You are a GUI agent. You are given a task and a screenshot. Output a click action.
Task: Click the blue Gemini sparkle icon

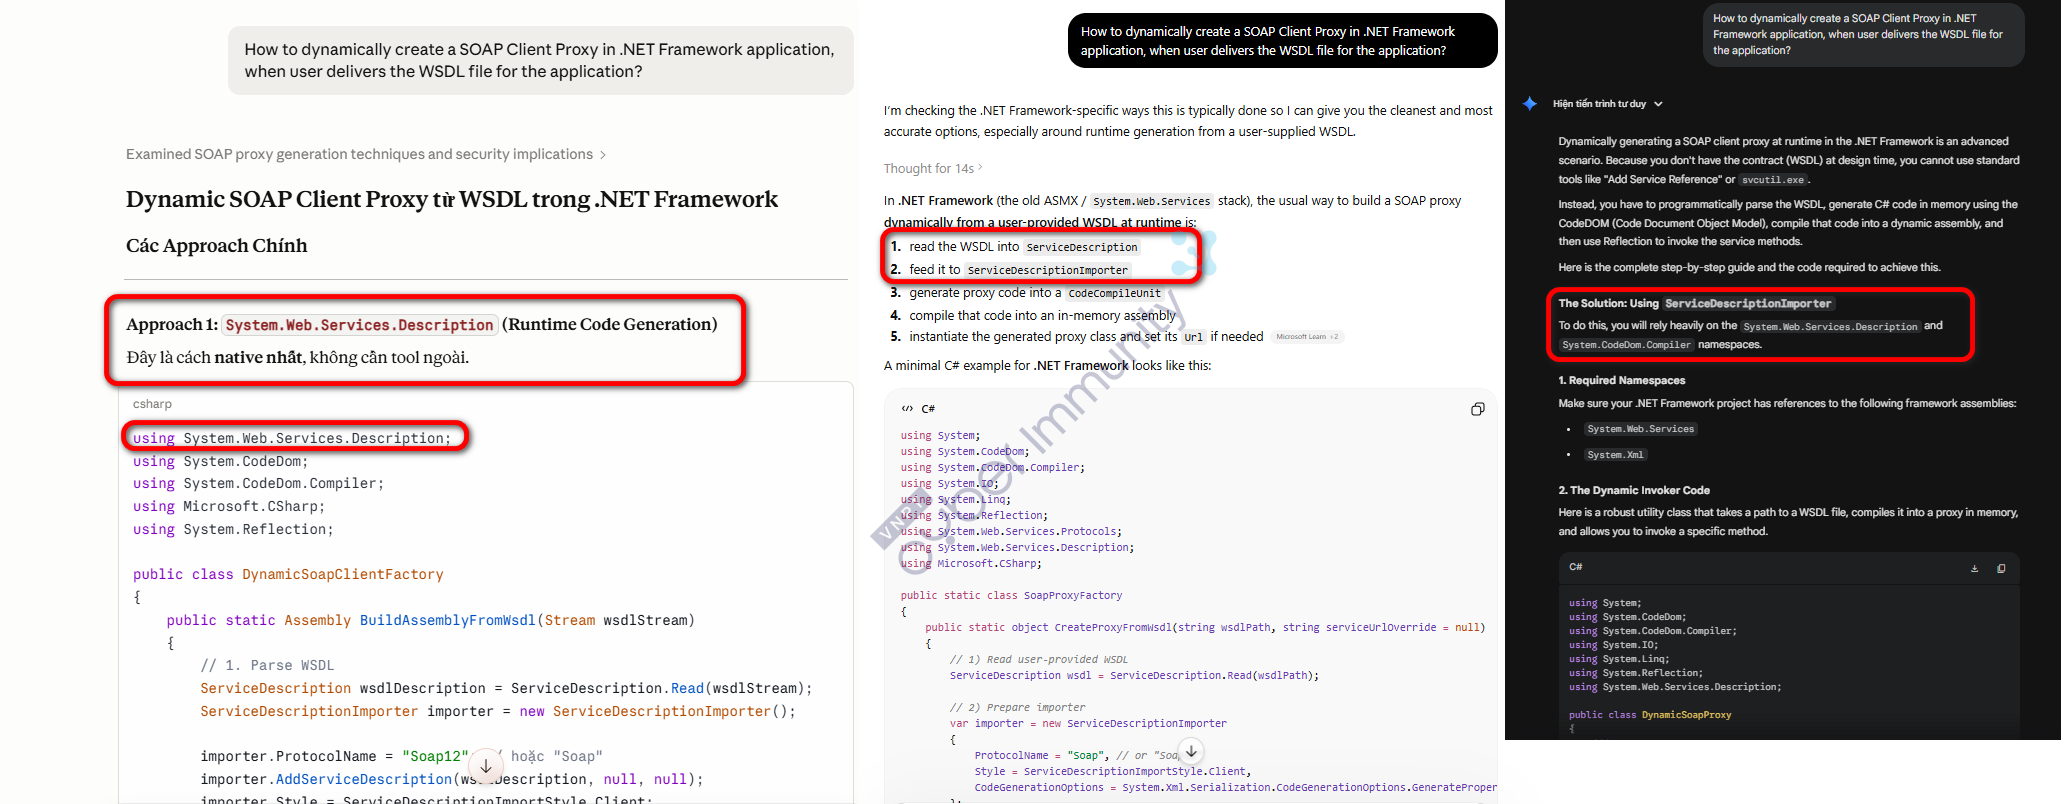1529,104
